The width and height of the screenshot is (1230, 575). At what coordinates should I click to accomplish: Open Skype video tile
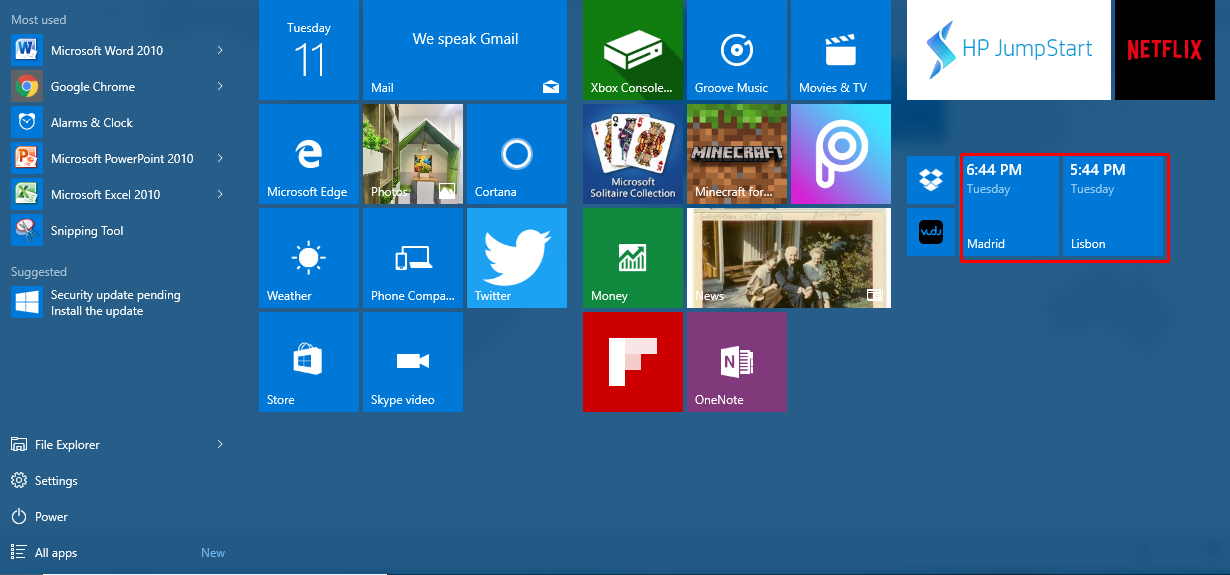pyautogui.click(x=413, y=362)
